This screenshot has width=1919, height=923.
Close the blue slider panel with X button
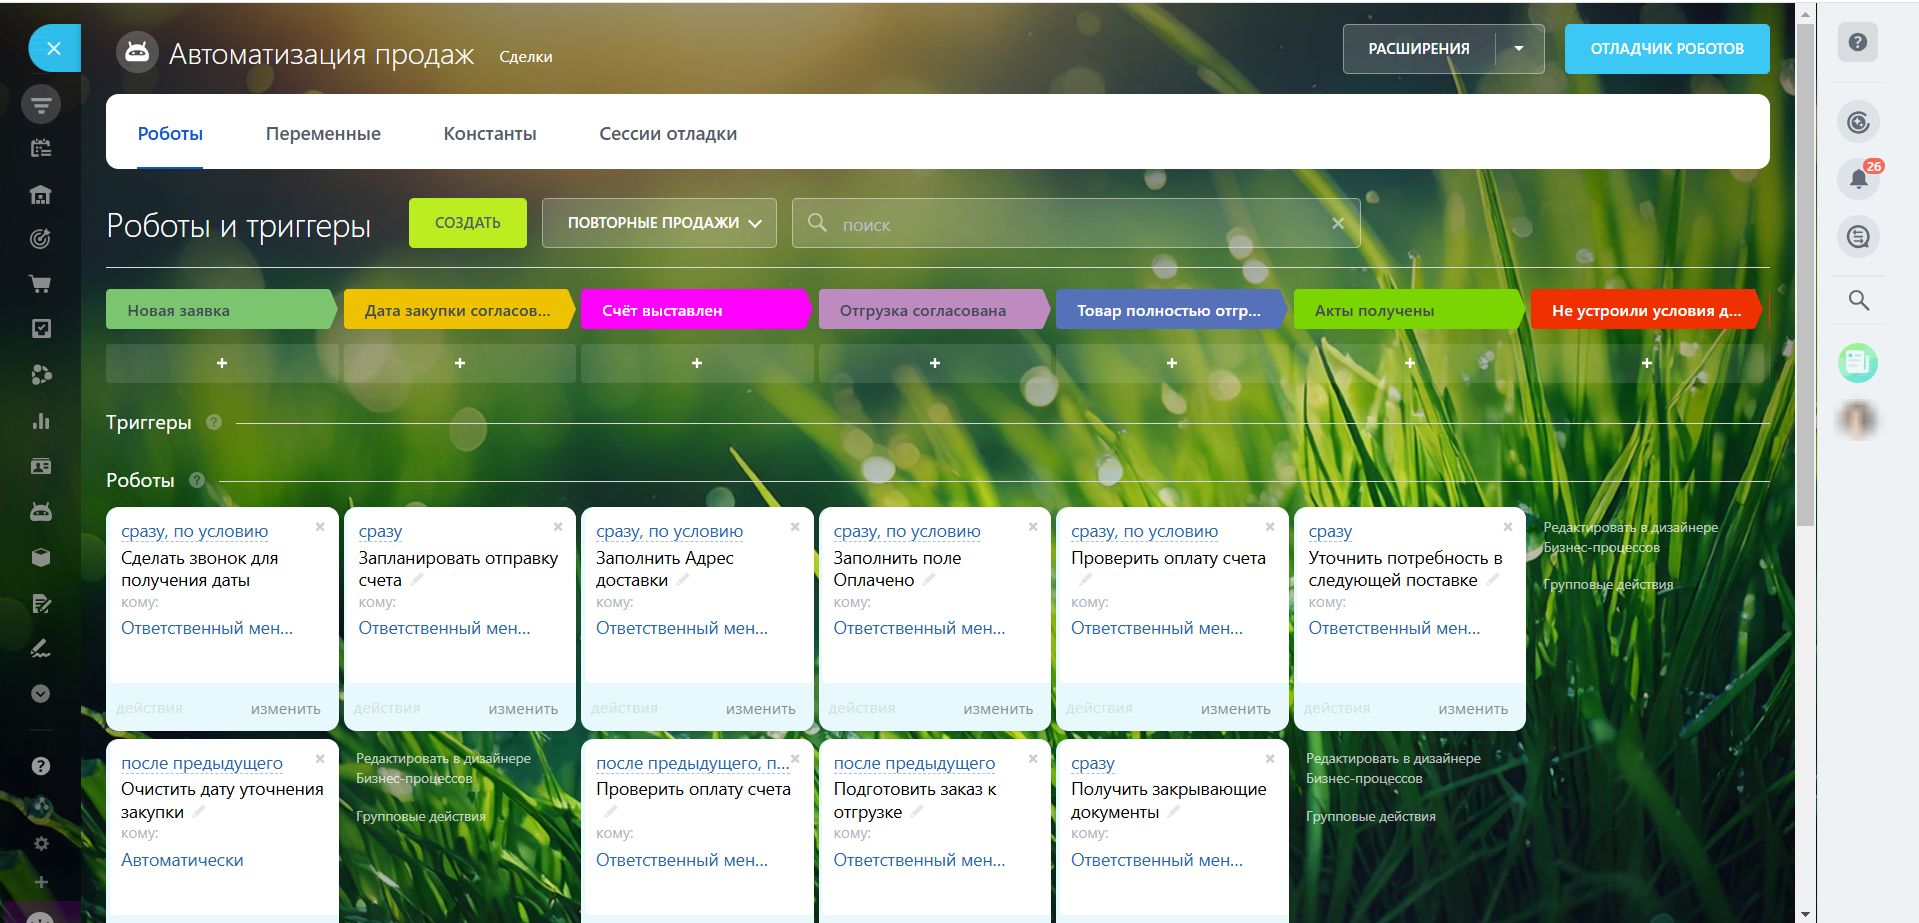54,48
